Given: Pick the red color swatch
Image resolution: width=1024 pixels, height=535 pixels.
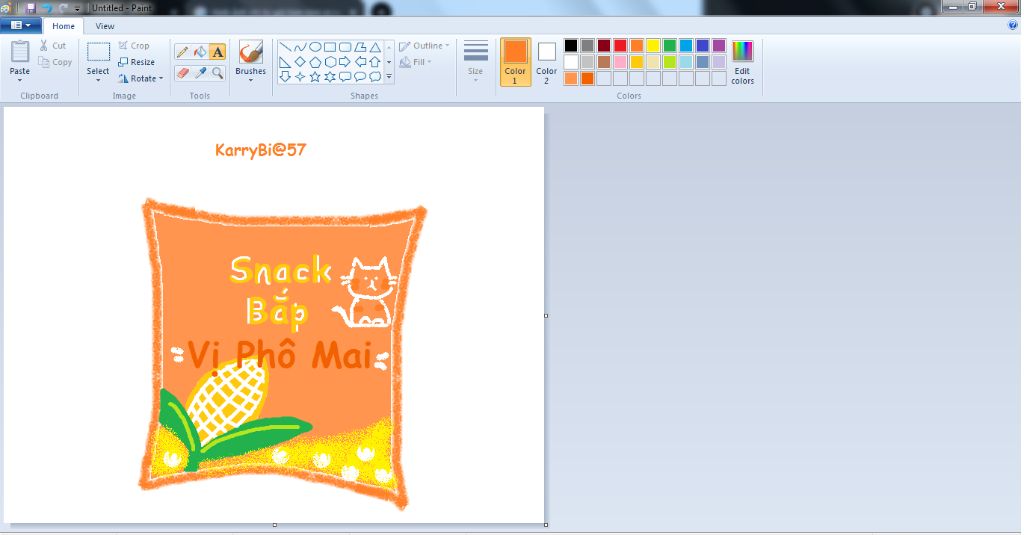Looking at the screenshot, I should coord(620,46).
